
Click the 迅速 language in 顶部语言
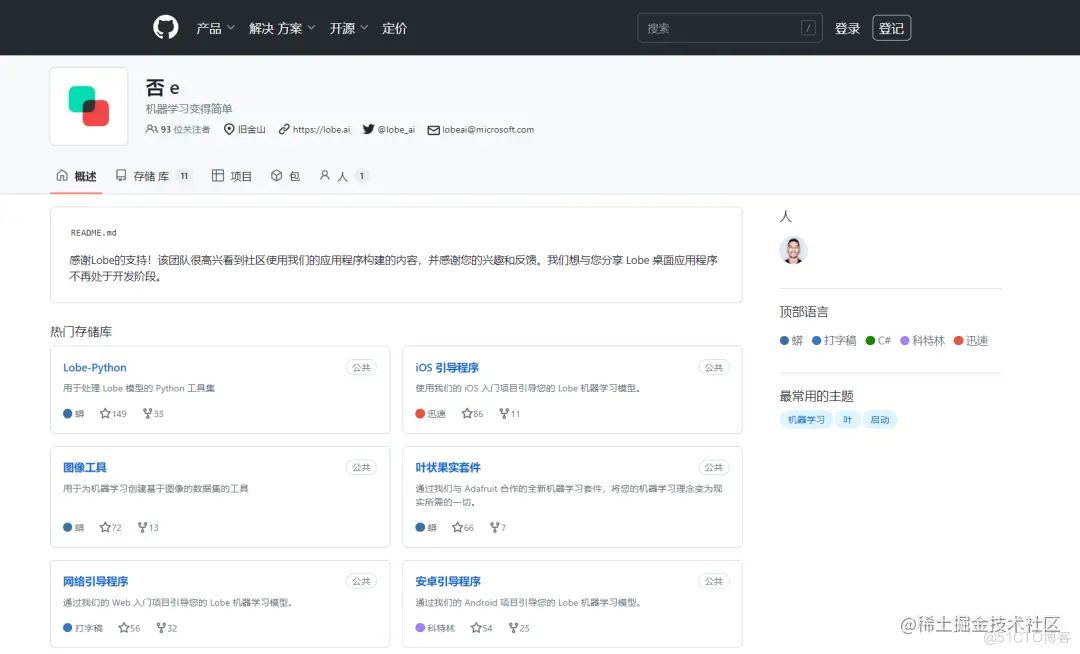(971, 341)
